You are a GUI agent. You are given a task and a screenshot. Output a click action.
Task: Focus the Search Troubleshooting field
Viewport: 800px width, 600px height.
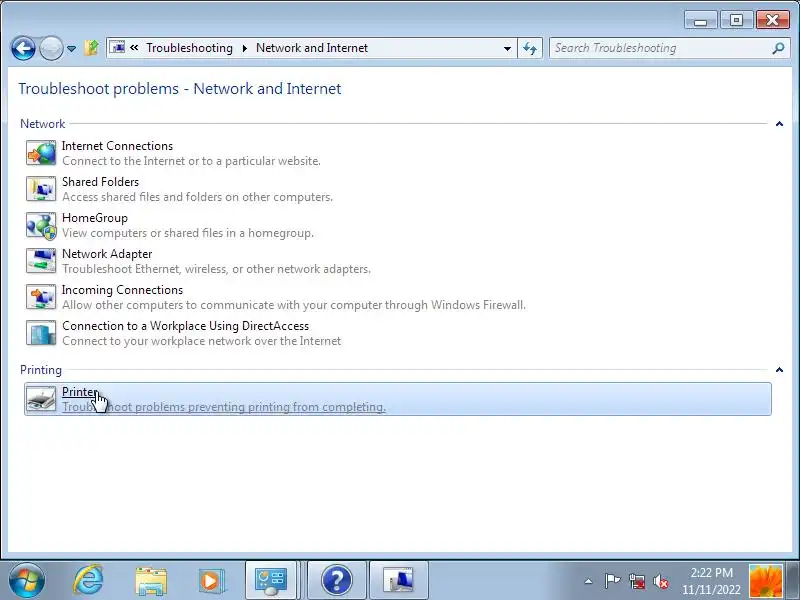[x=671, y=48]
